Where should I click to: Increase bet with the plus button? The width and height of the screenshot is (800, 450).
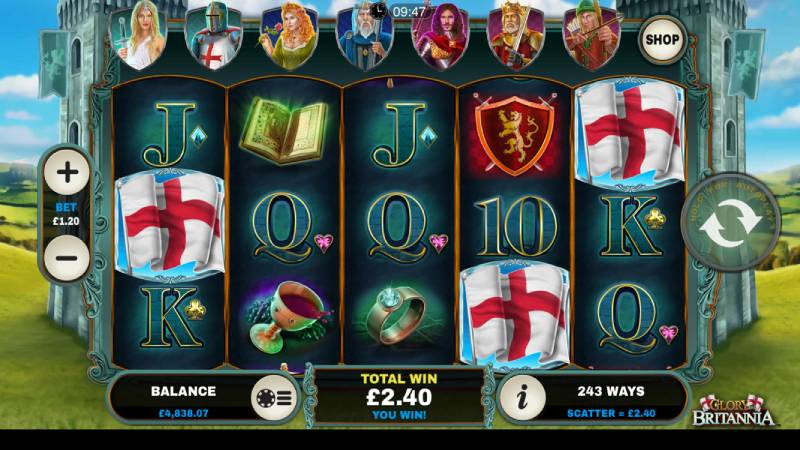point(67,172)
